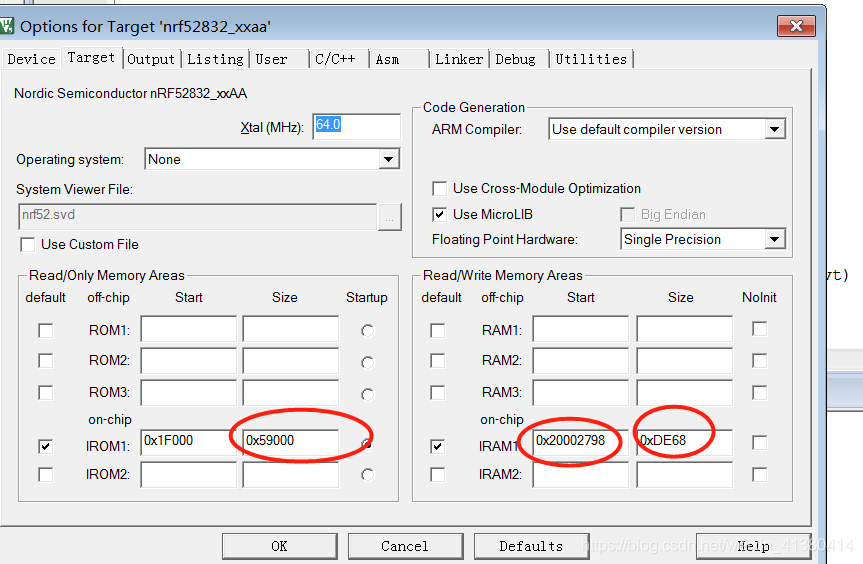Select ROM1 Startup radio button

(367, 331)
